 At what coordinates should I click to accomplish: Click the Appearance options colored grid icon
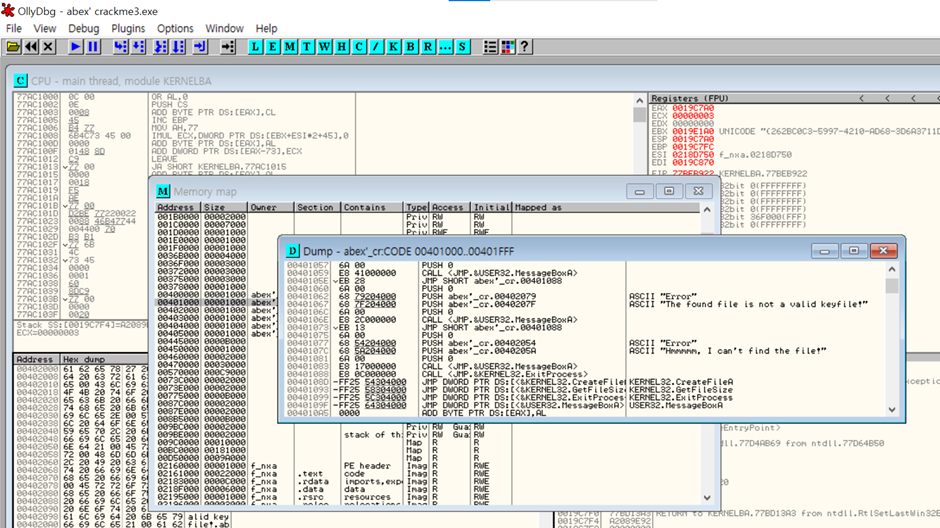click(508, 47)
